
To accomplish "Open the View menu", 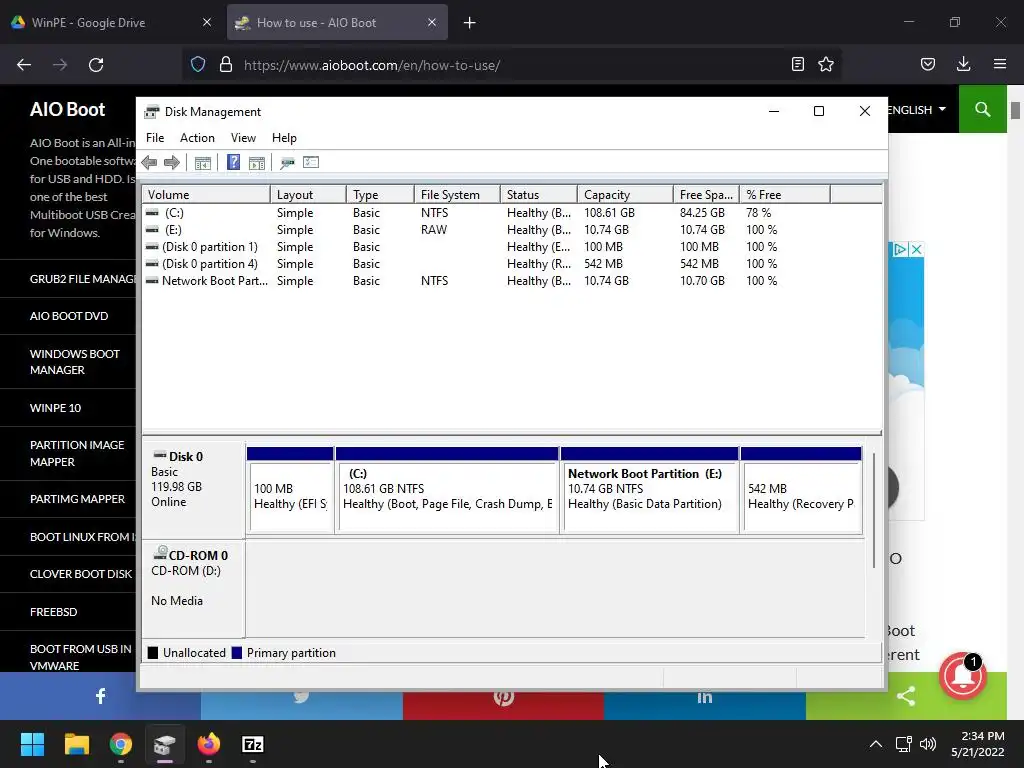I will pyautogui.click(x=243, y=138).
